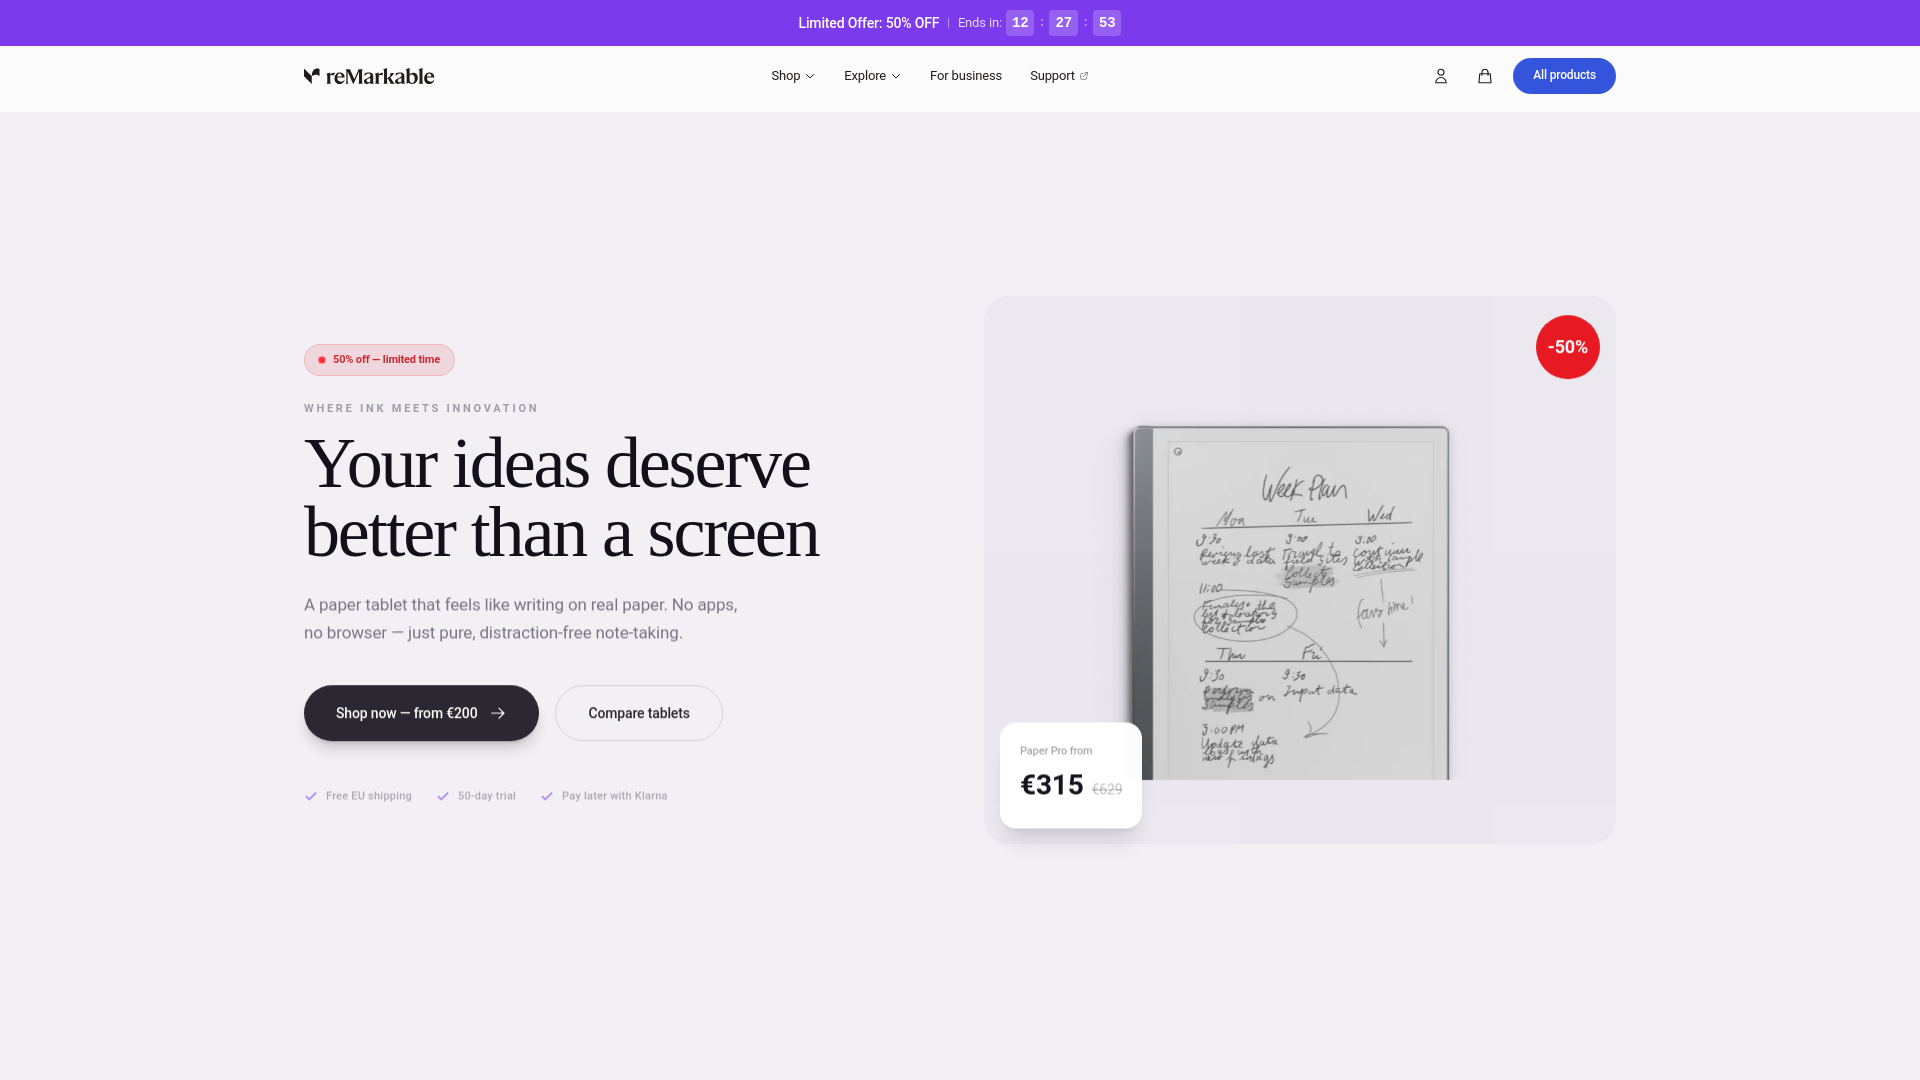The height and width of the screenshot is (1080, 1920).
Task: Click the arrow on the Shop now button
Action: click(498, 713)
